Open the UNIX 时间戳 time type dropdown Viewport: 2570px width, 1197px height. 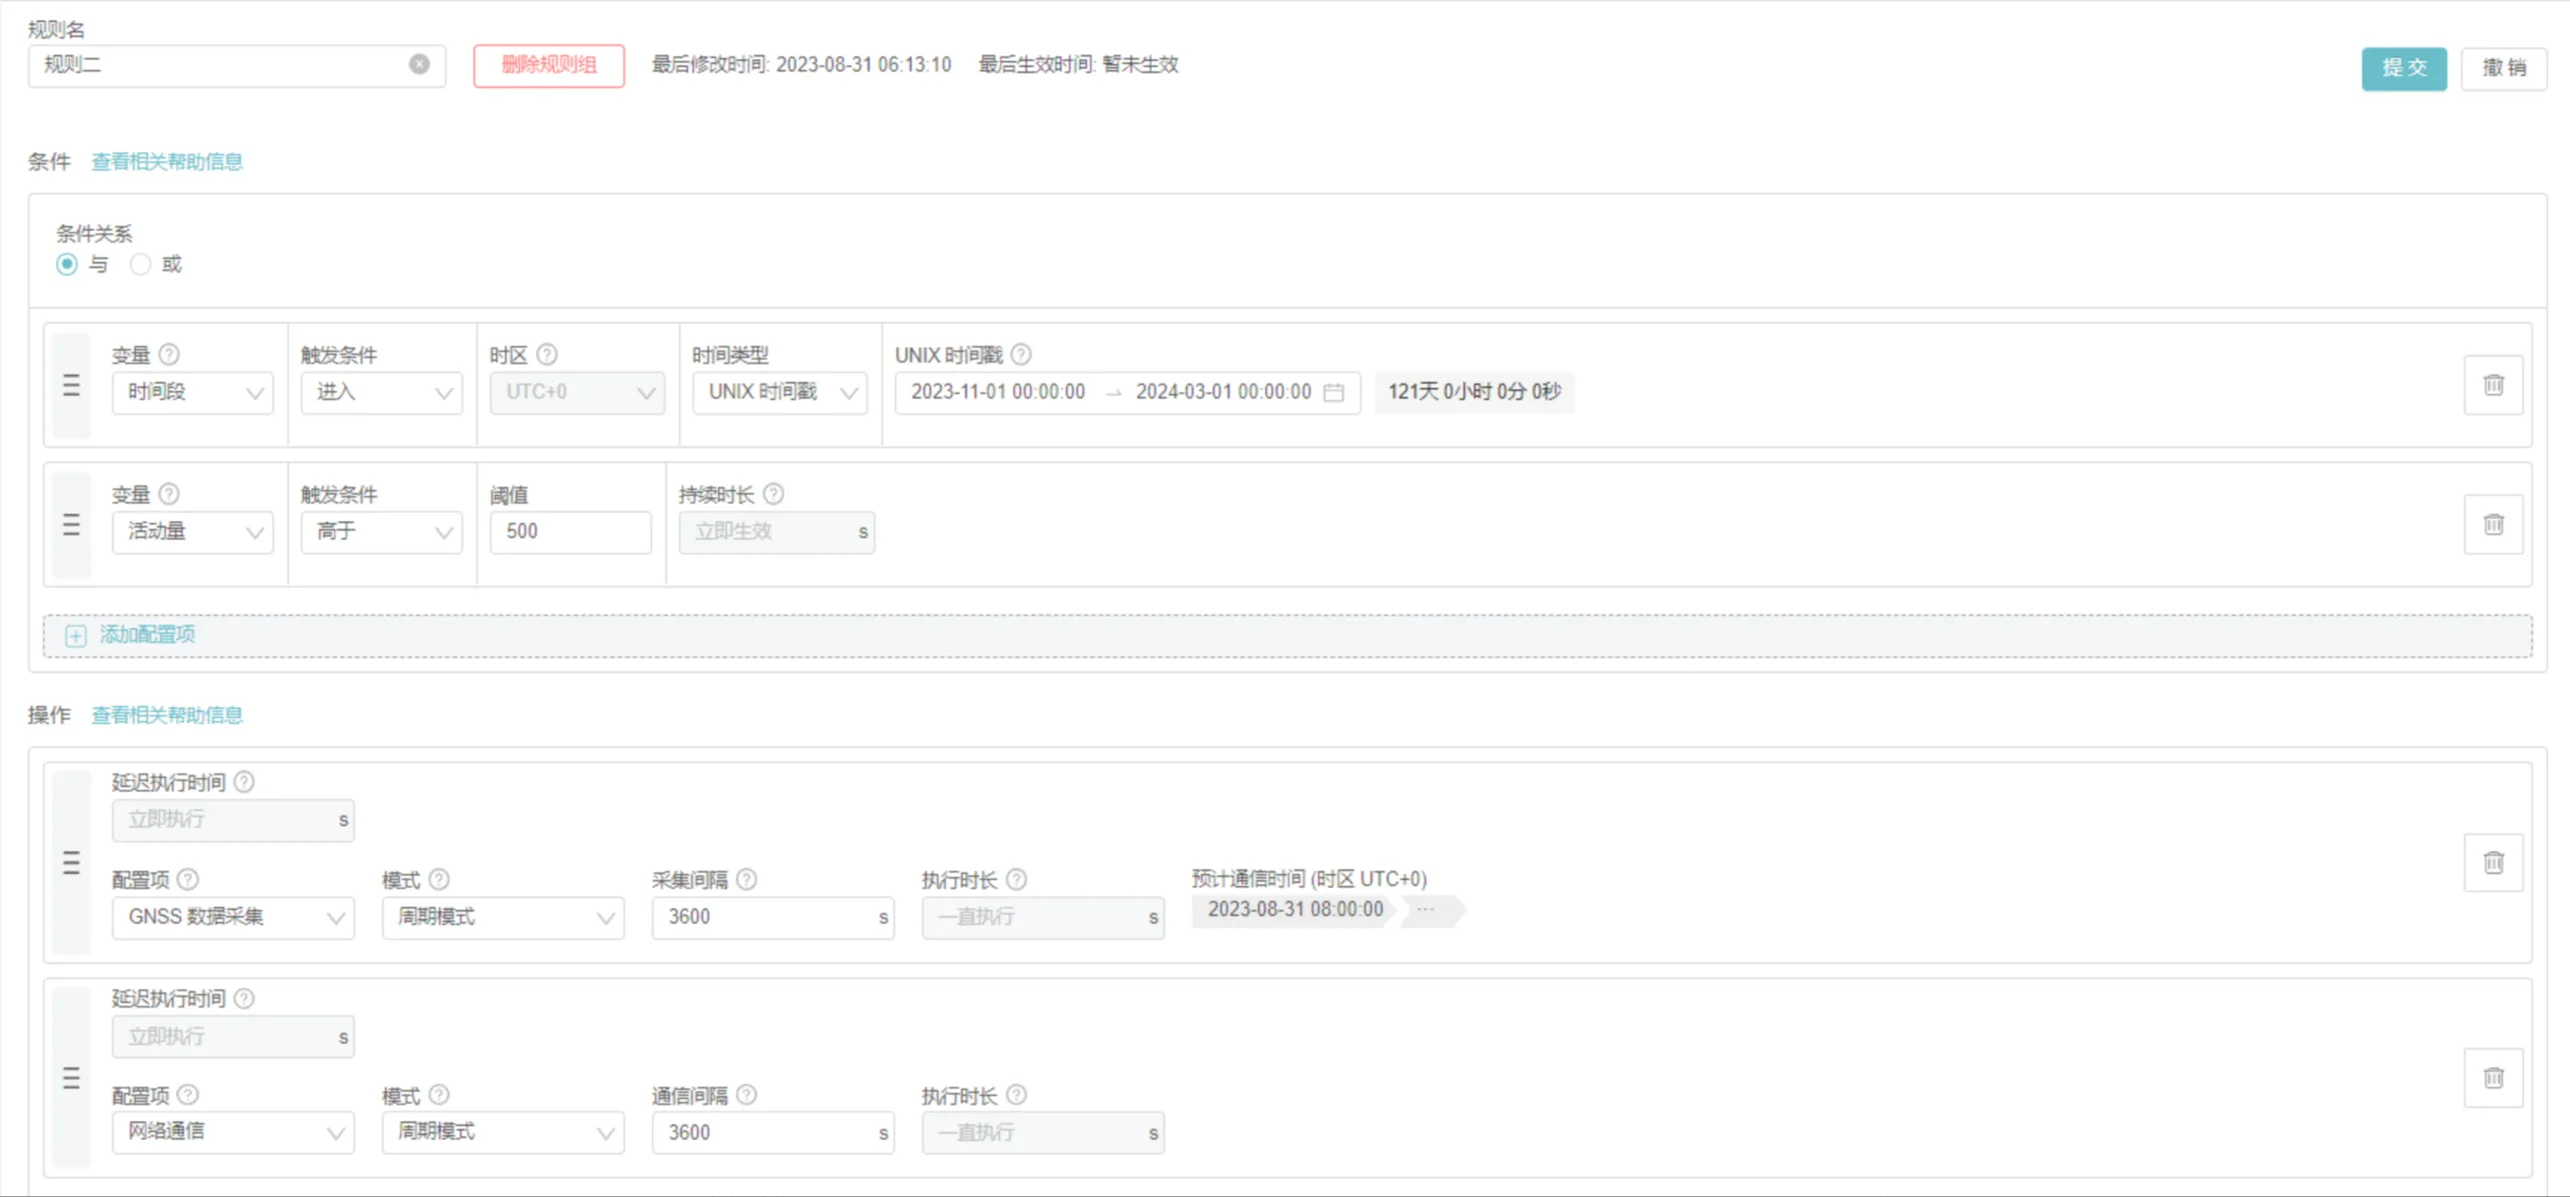pyautogui.click(x=780, y=392)
